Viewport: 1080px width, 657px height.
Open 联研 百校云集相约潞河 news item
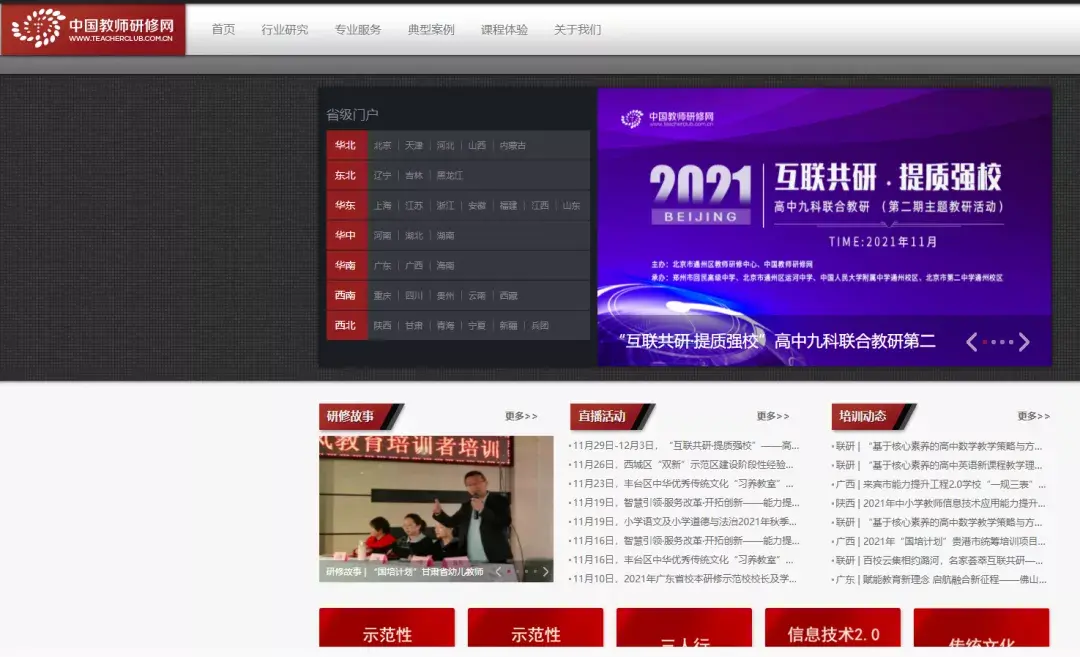point(937,561)
